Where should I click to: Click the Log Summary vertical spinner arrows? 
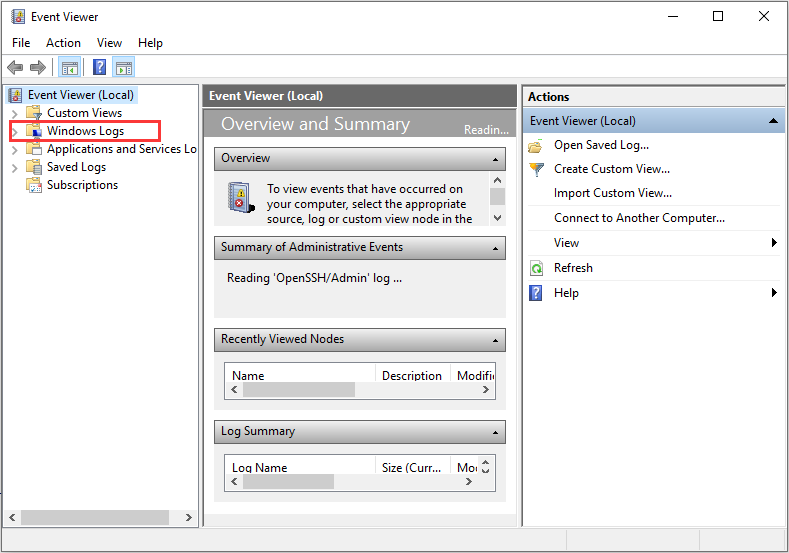[x=486, y=466]
